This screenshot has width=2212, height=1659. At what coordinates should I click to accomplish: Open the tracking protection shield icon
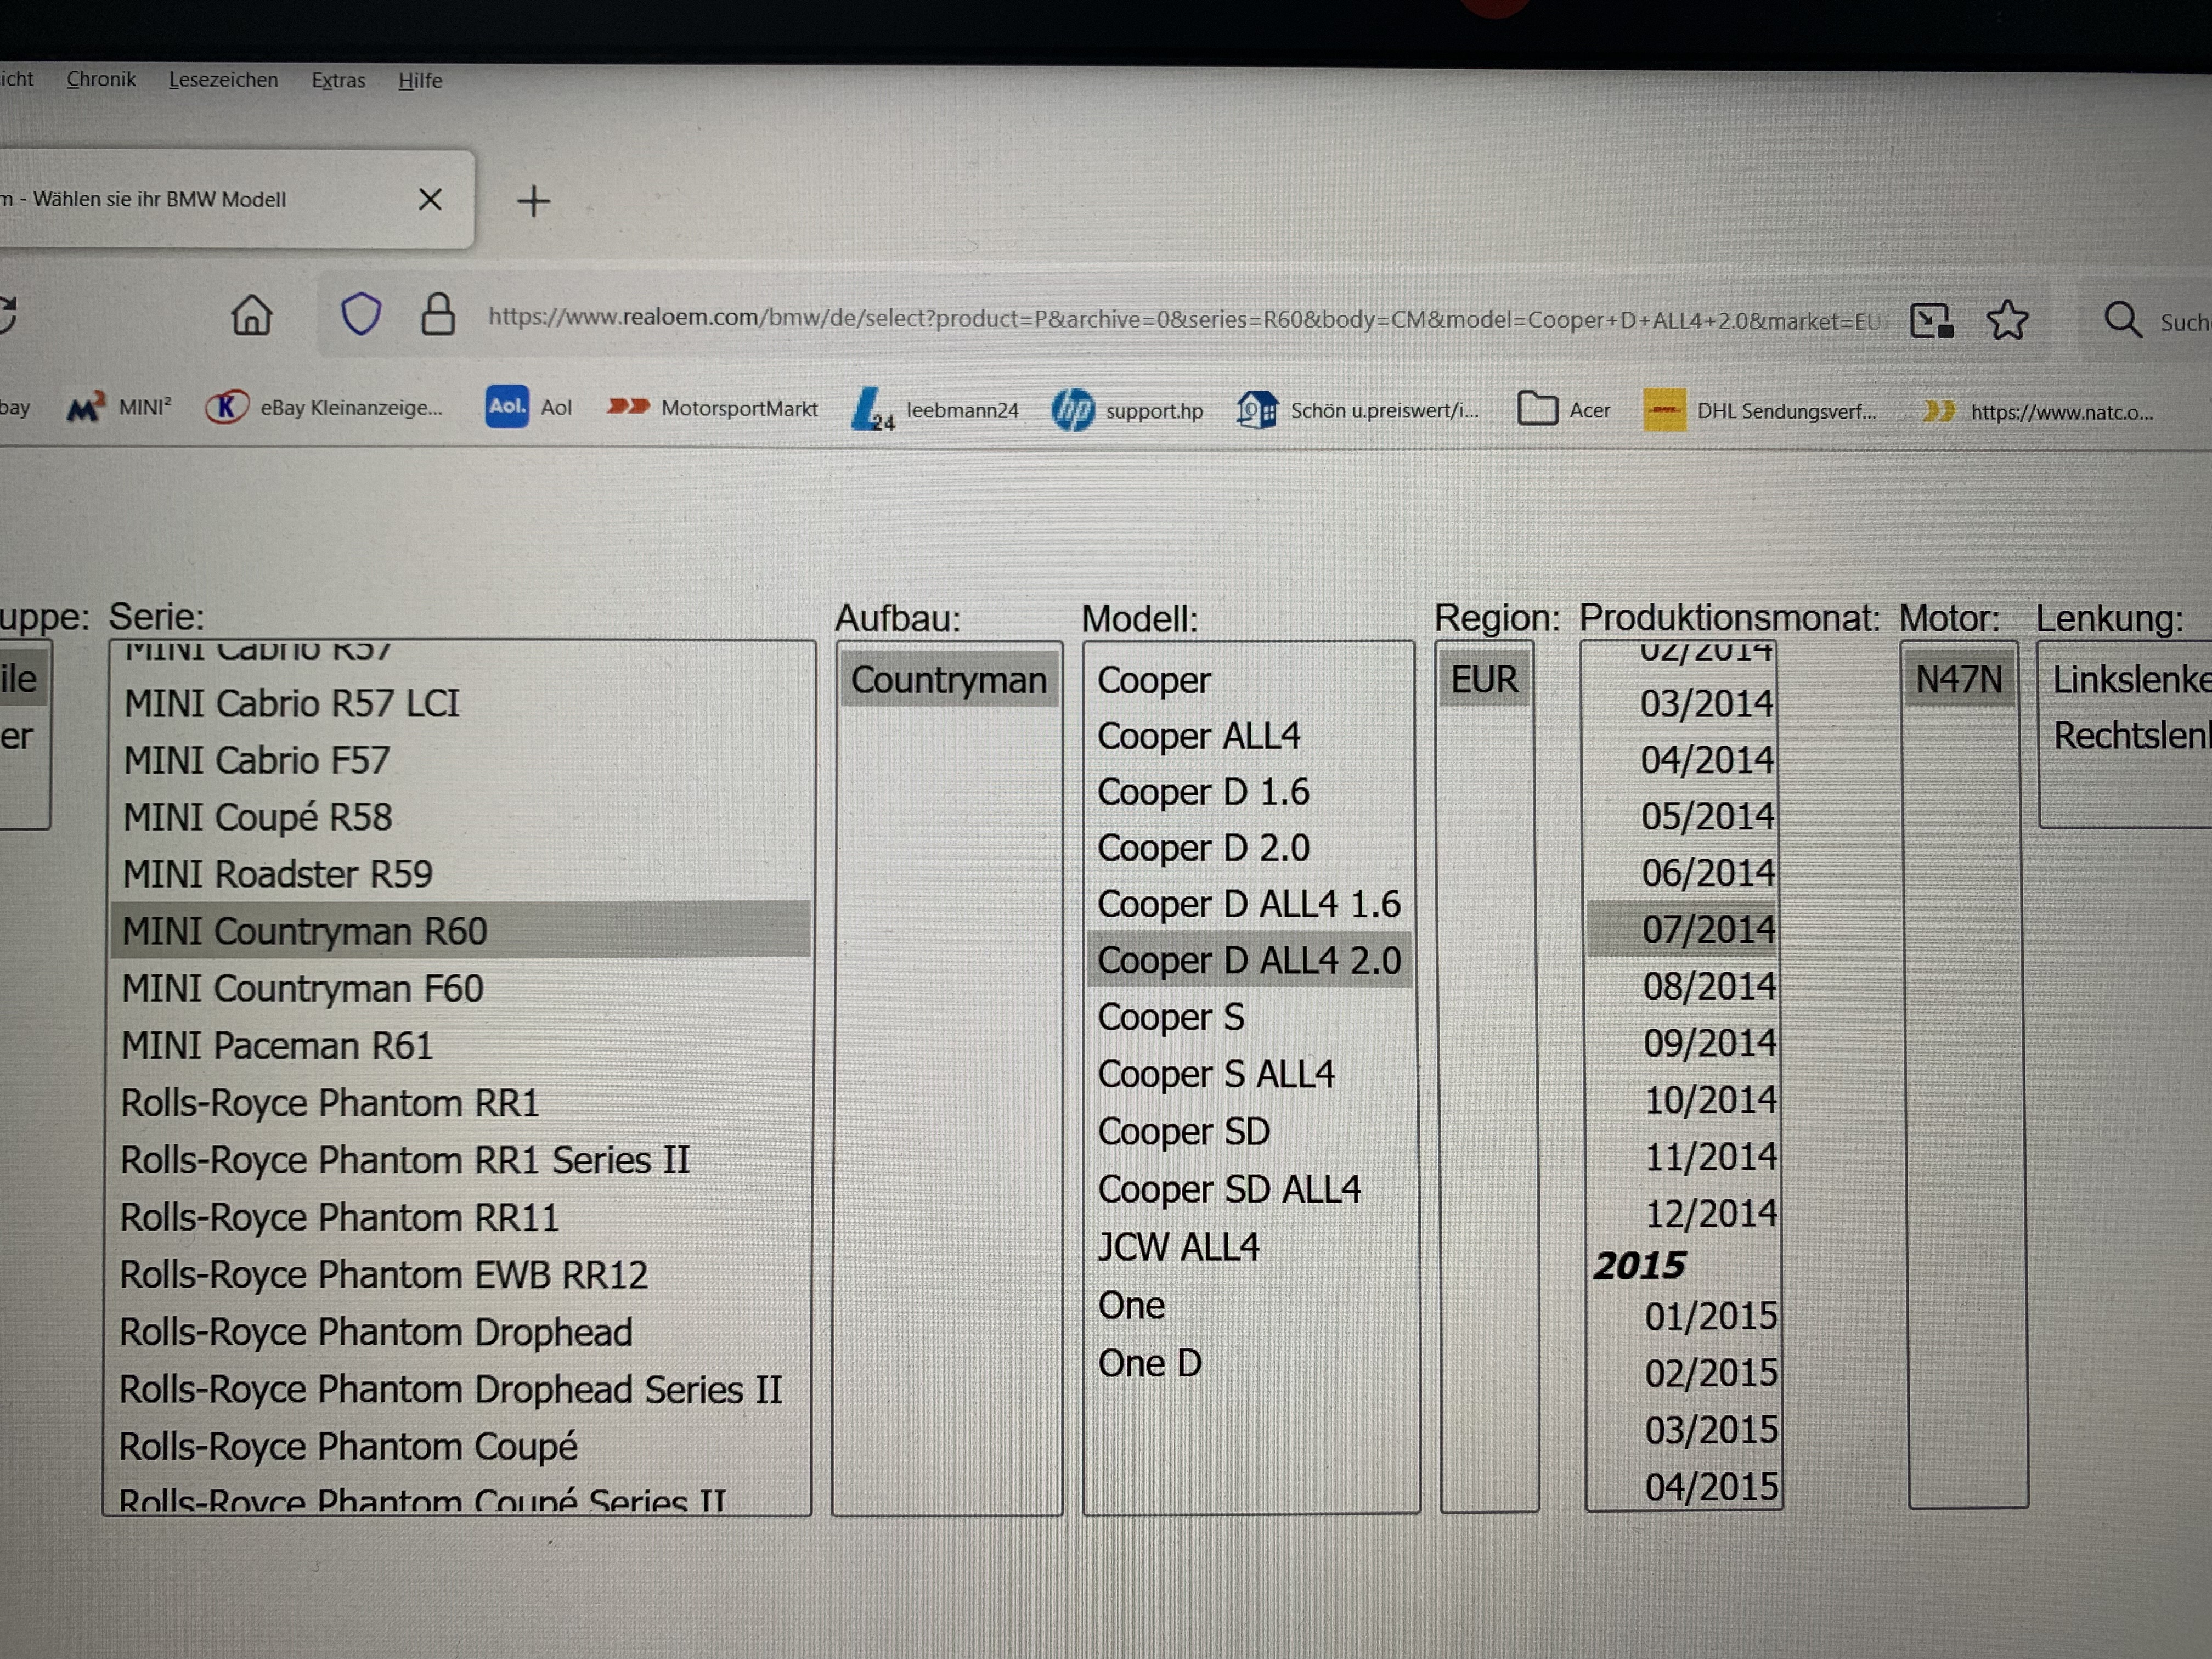pyautogui.click(x=360, y=314)
